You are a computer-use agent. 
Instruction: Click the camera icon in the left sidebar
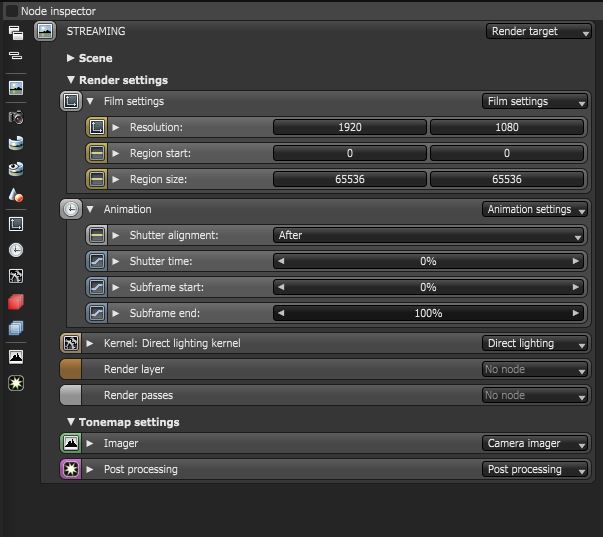(x=15, y=118)
